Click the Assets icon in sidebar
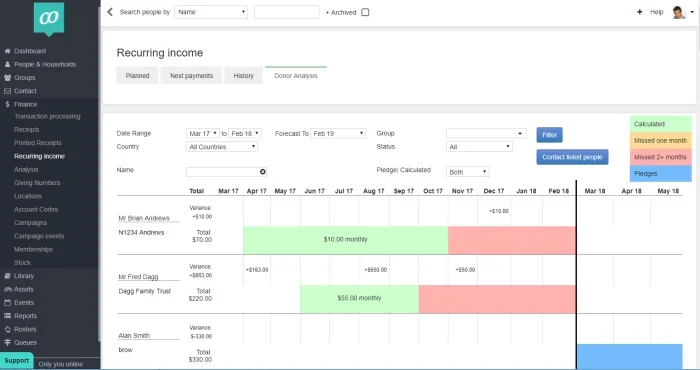The height and width of the screenshot is (370, 700). coord(7,289)
